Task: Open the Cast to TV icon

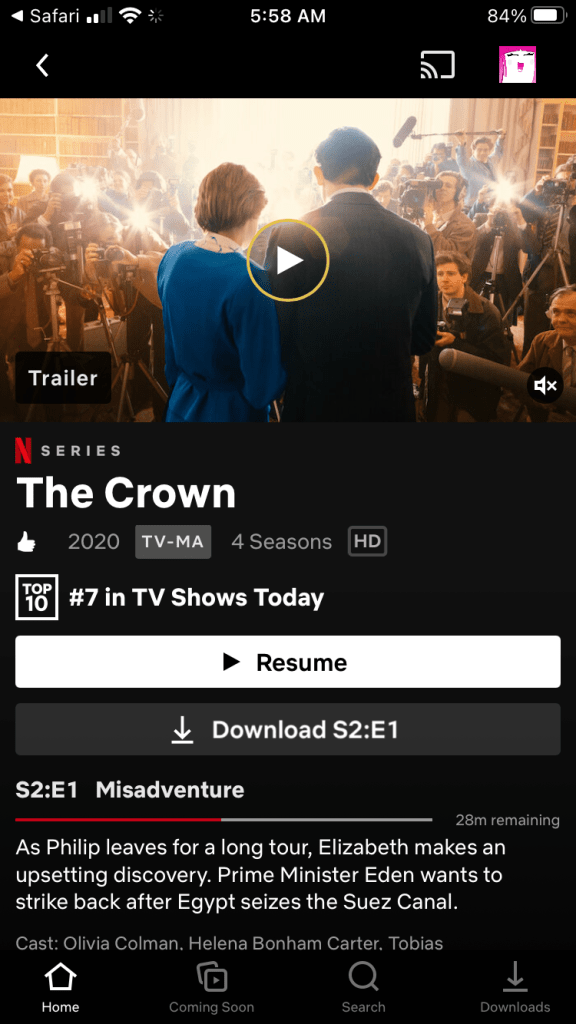Action: pyautogui.click(x=437, y=65)
